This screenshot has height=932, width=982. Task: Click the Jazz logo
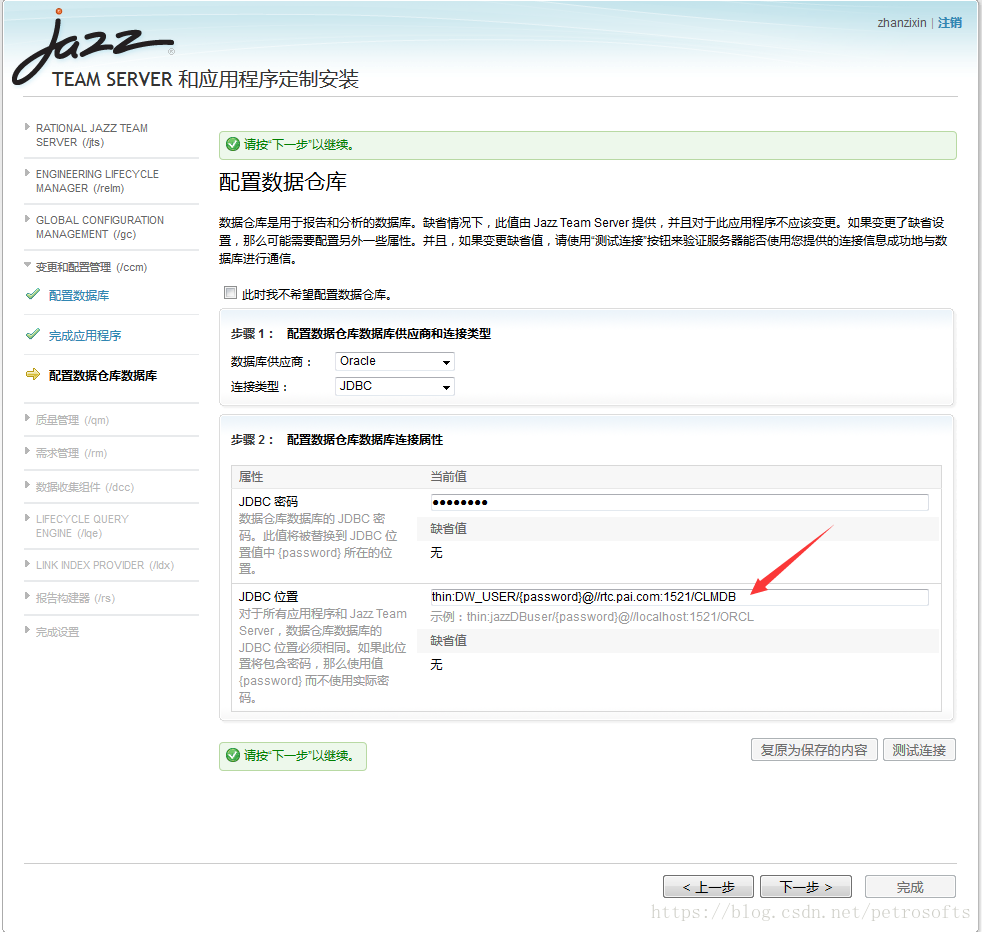pos(93,47)
